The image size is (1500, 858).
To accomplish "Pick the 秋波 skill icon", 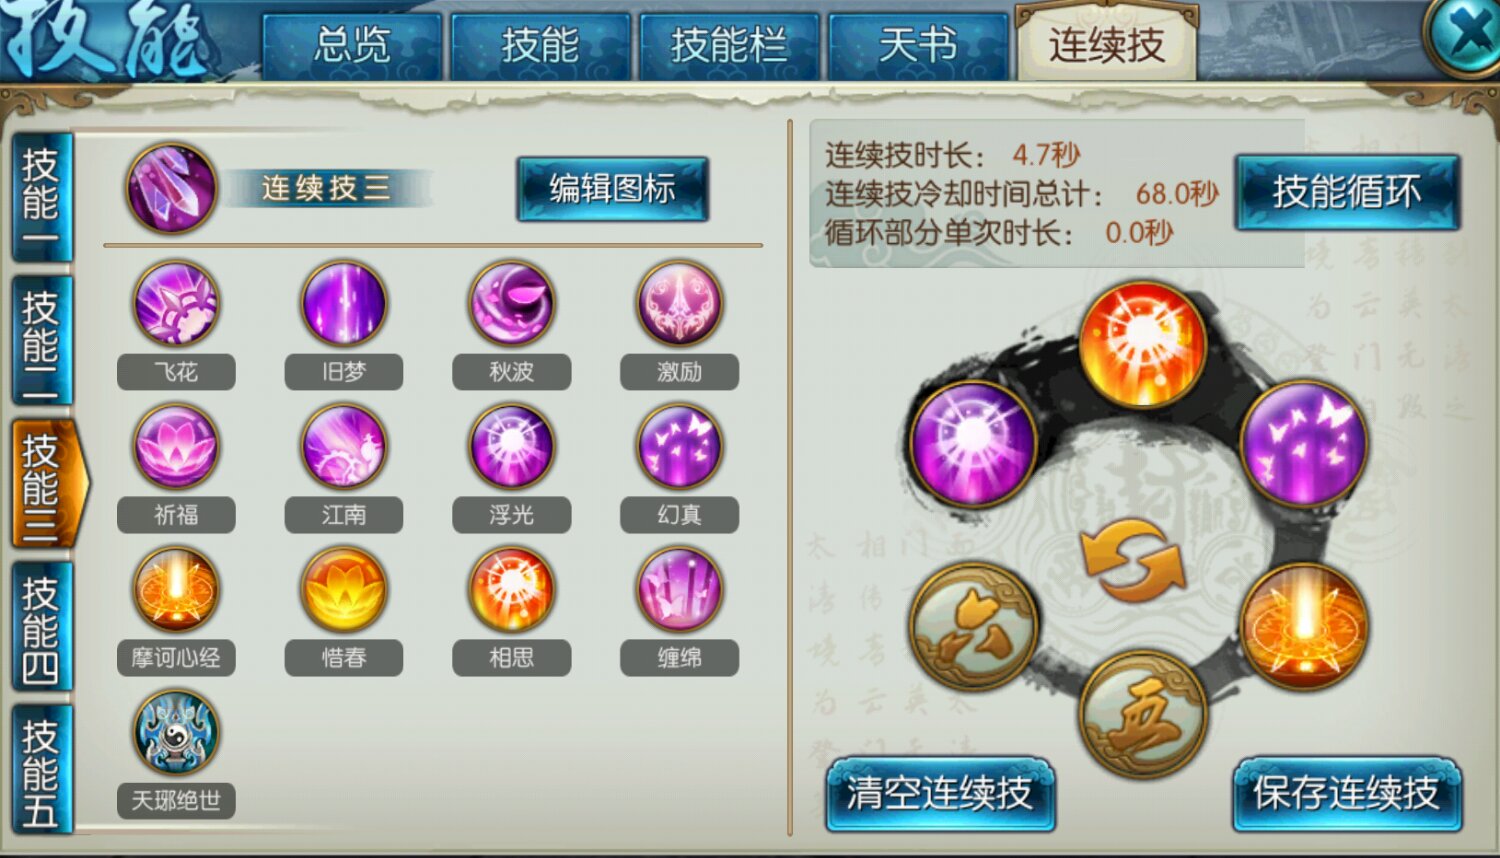I will point(512,303).
